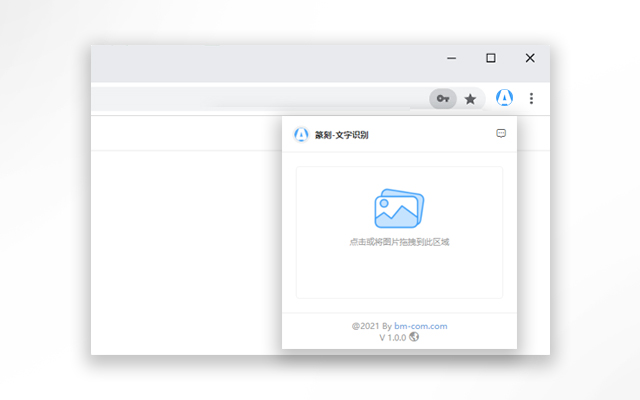The height and width of the screenshot is (400, 640).
Task: Minimize the browser window
Action: [x=453, y=58]
